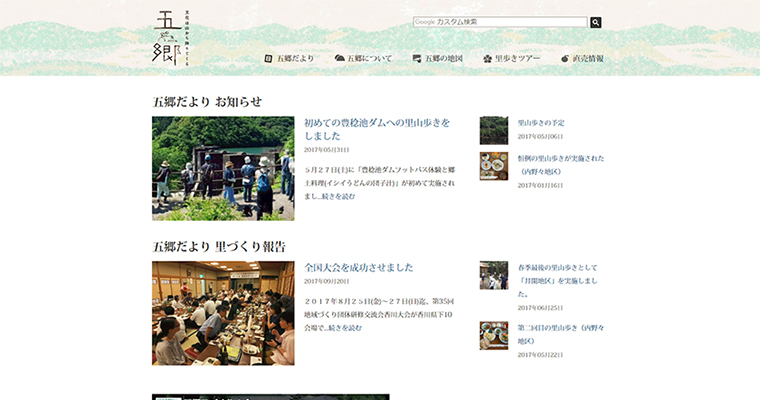
Task: Click the search magnifier button
Action: click(x=596, y=22)
